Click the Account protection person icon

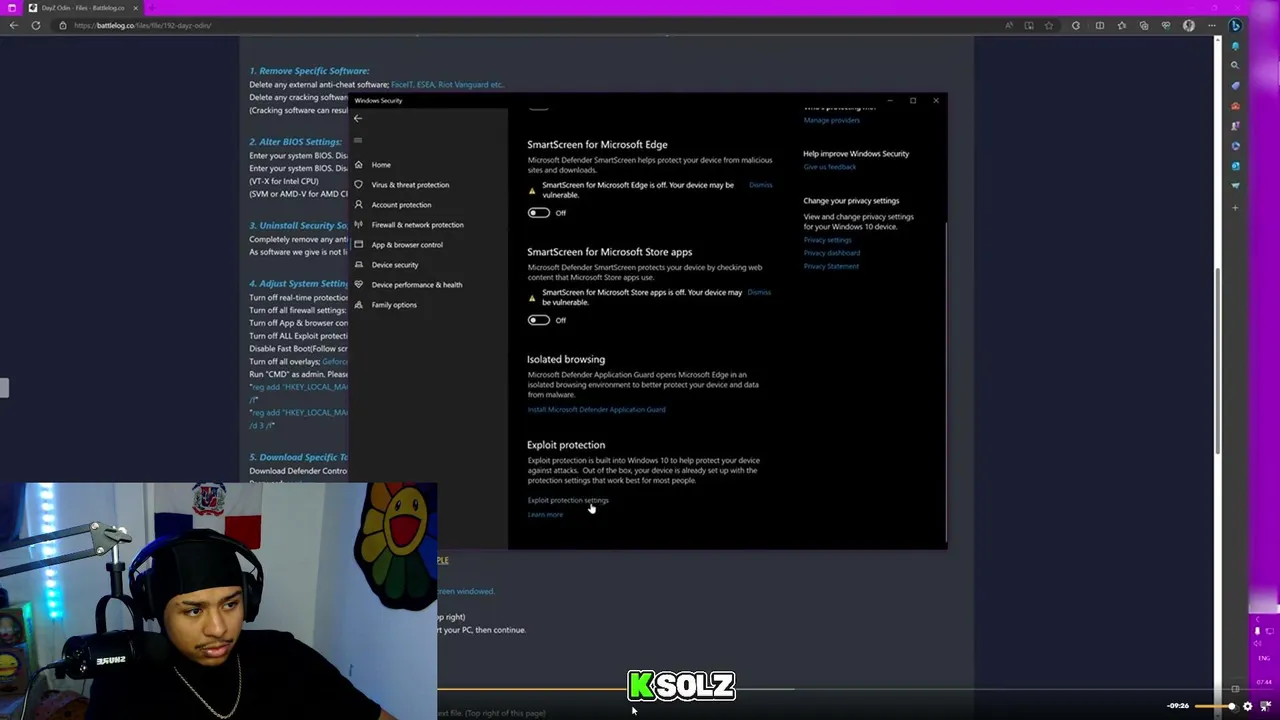point(358,205)
